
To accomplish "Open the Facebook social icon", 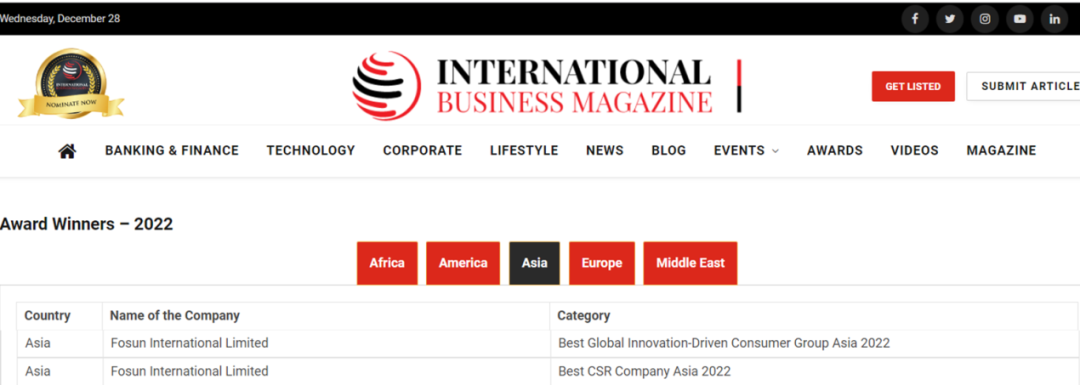I will (915, 19).
